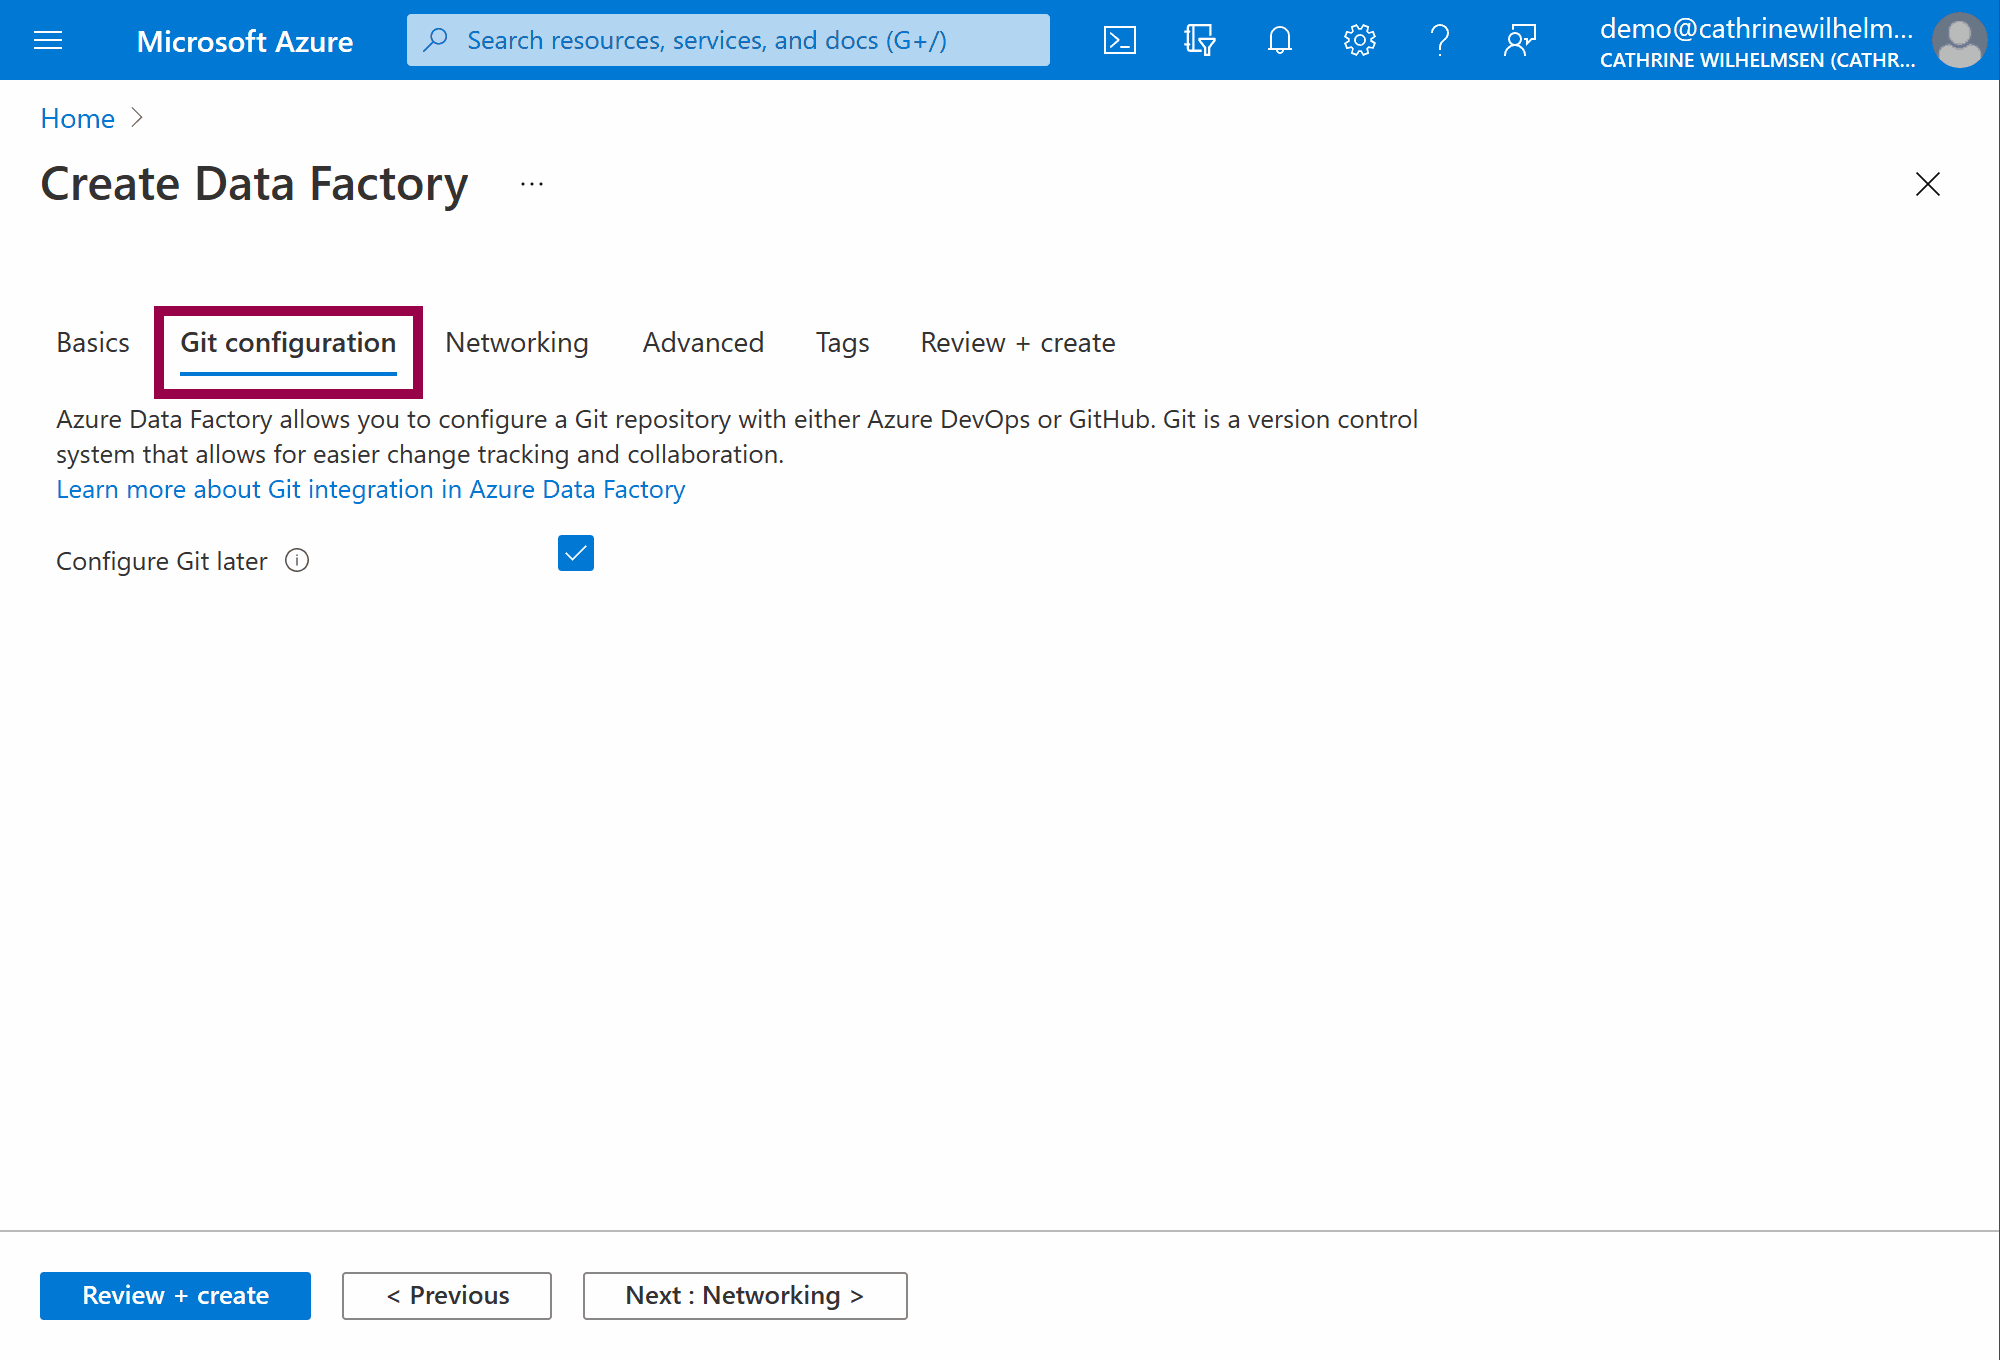This screenshot has width=2000, height=1360.
Task: Launch Cloud Shell from top bar
Action: tap(1119, 40)
